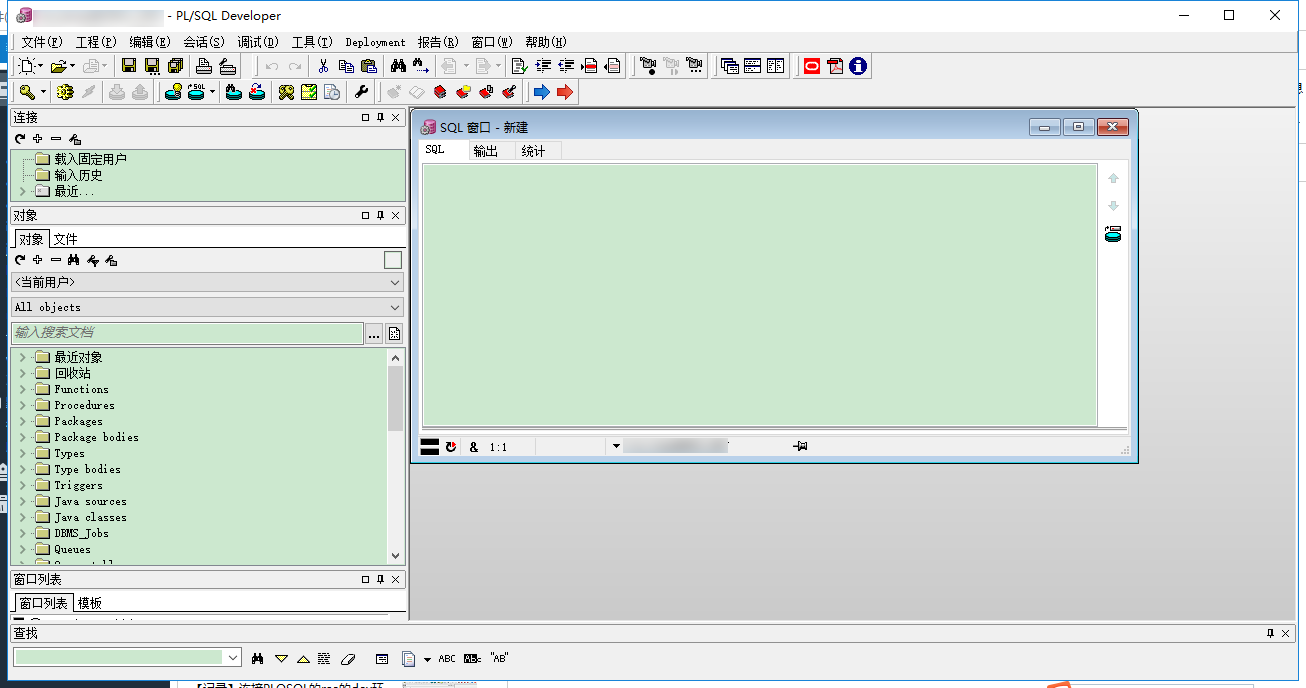Image resolution: width=1306 pixels, height=688 pixels.
Task: Open the 文件(F) menu
Action: 42,42
